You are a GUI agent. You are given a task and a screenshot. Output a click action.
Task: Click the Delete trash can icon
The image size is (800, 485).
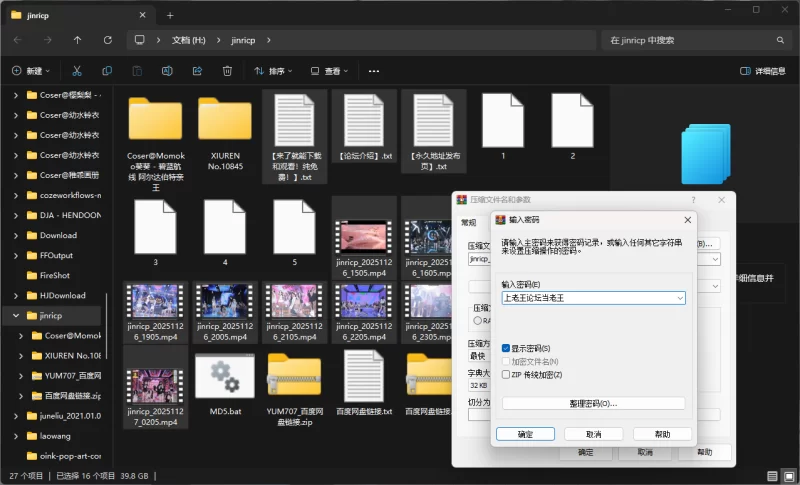click(x=227, y=71)
